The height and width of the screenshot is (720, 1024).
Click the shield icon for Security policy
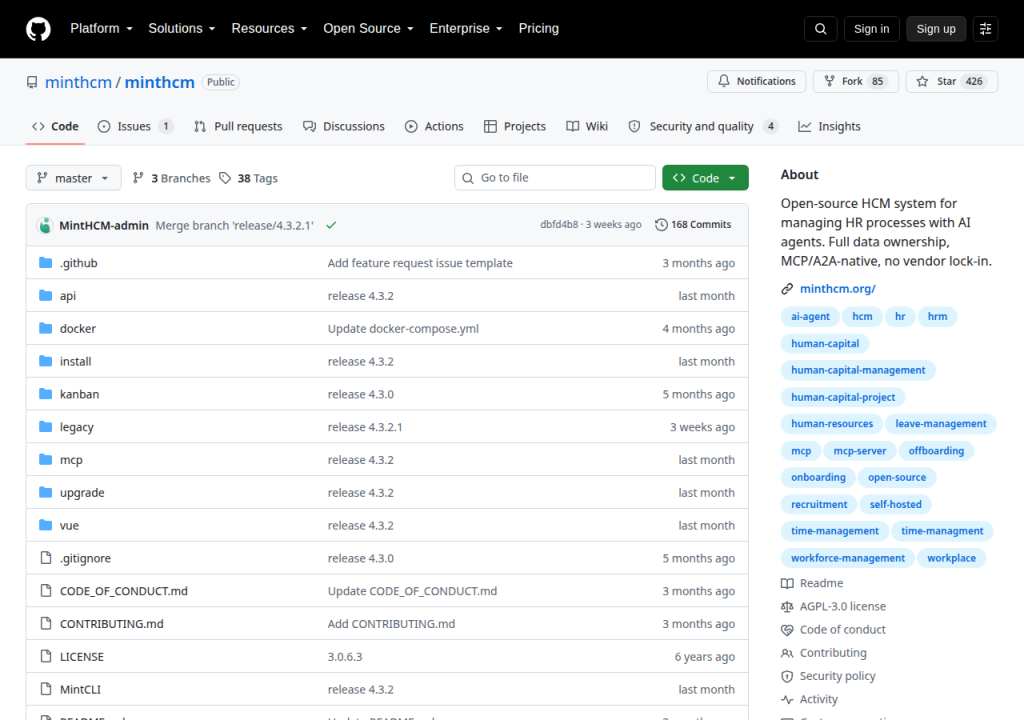[x=787, y=676]
